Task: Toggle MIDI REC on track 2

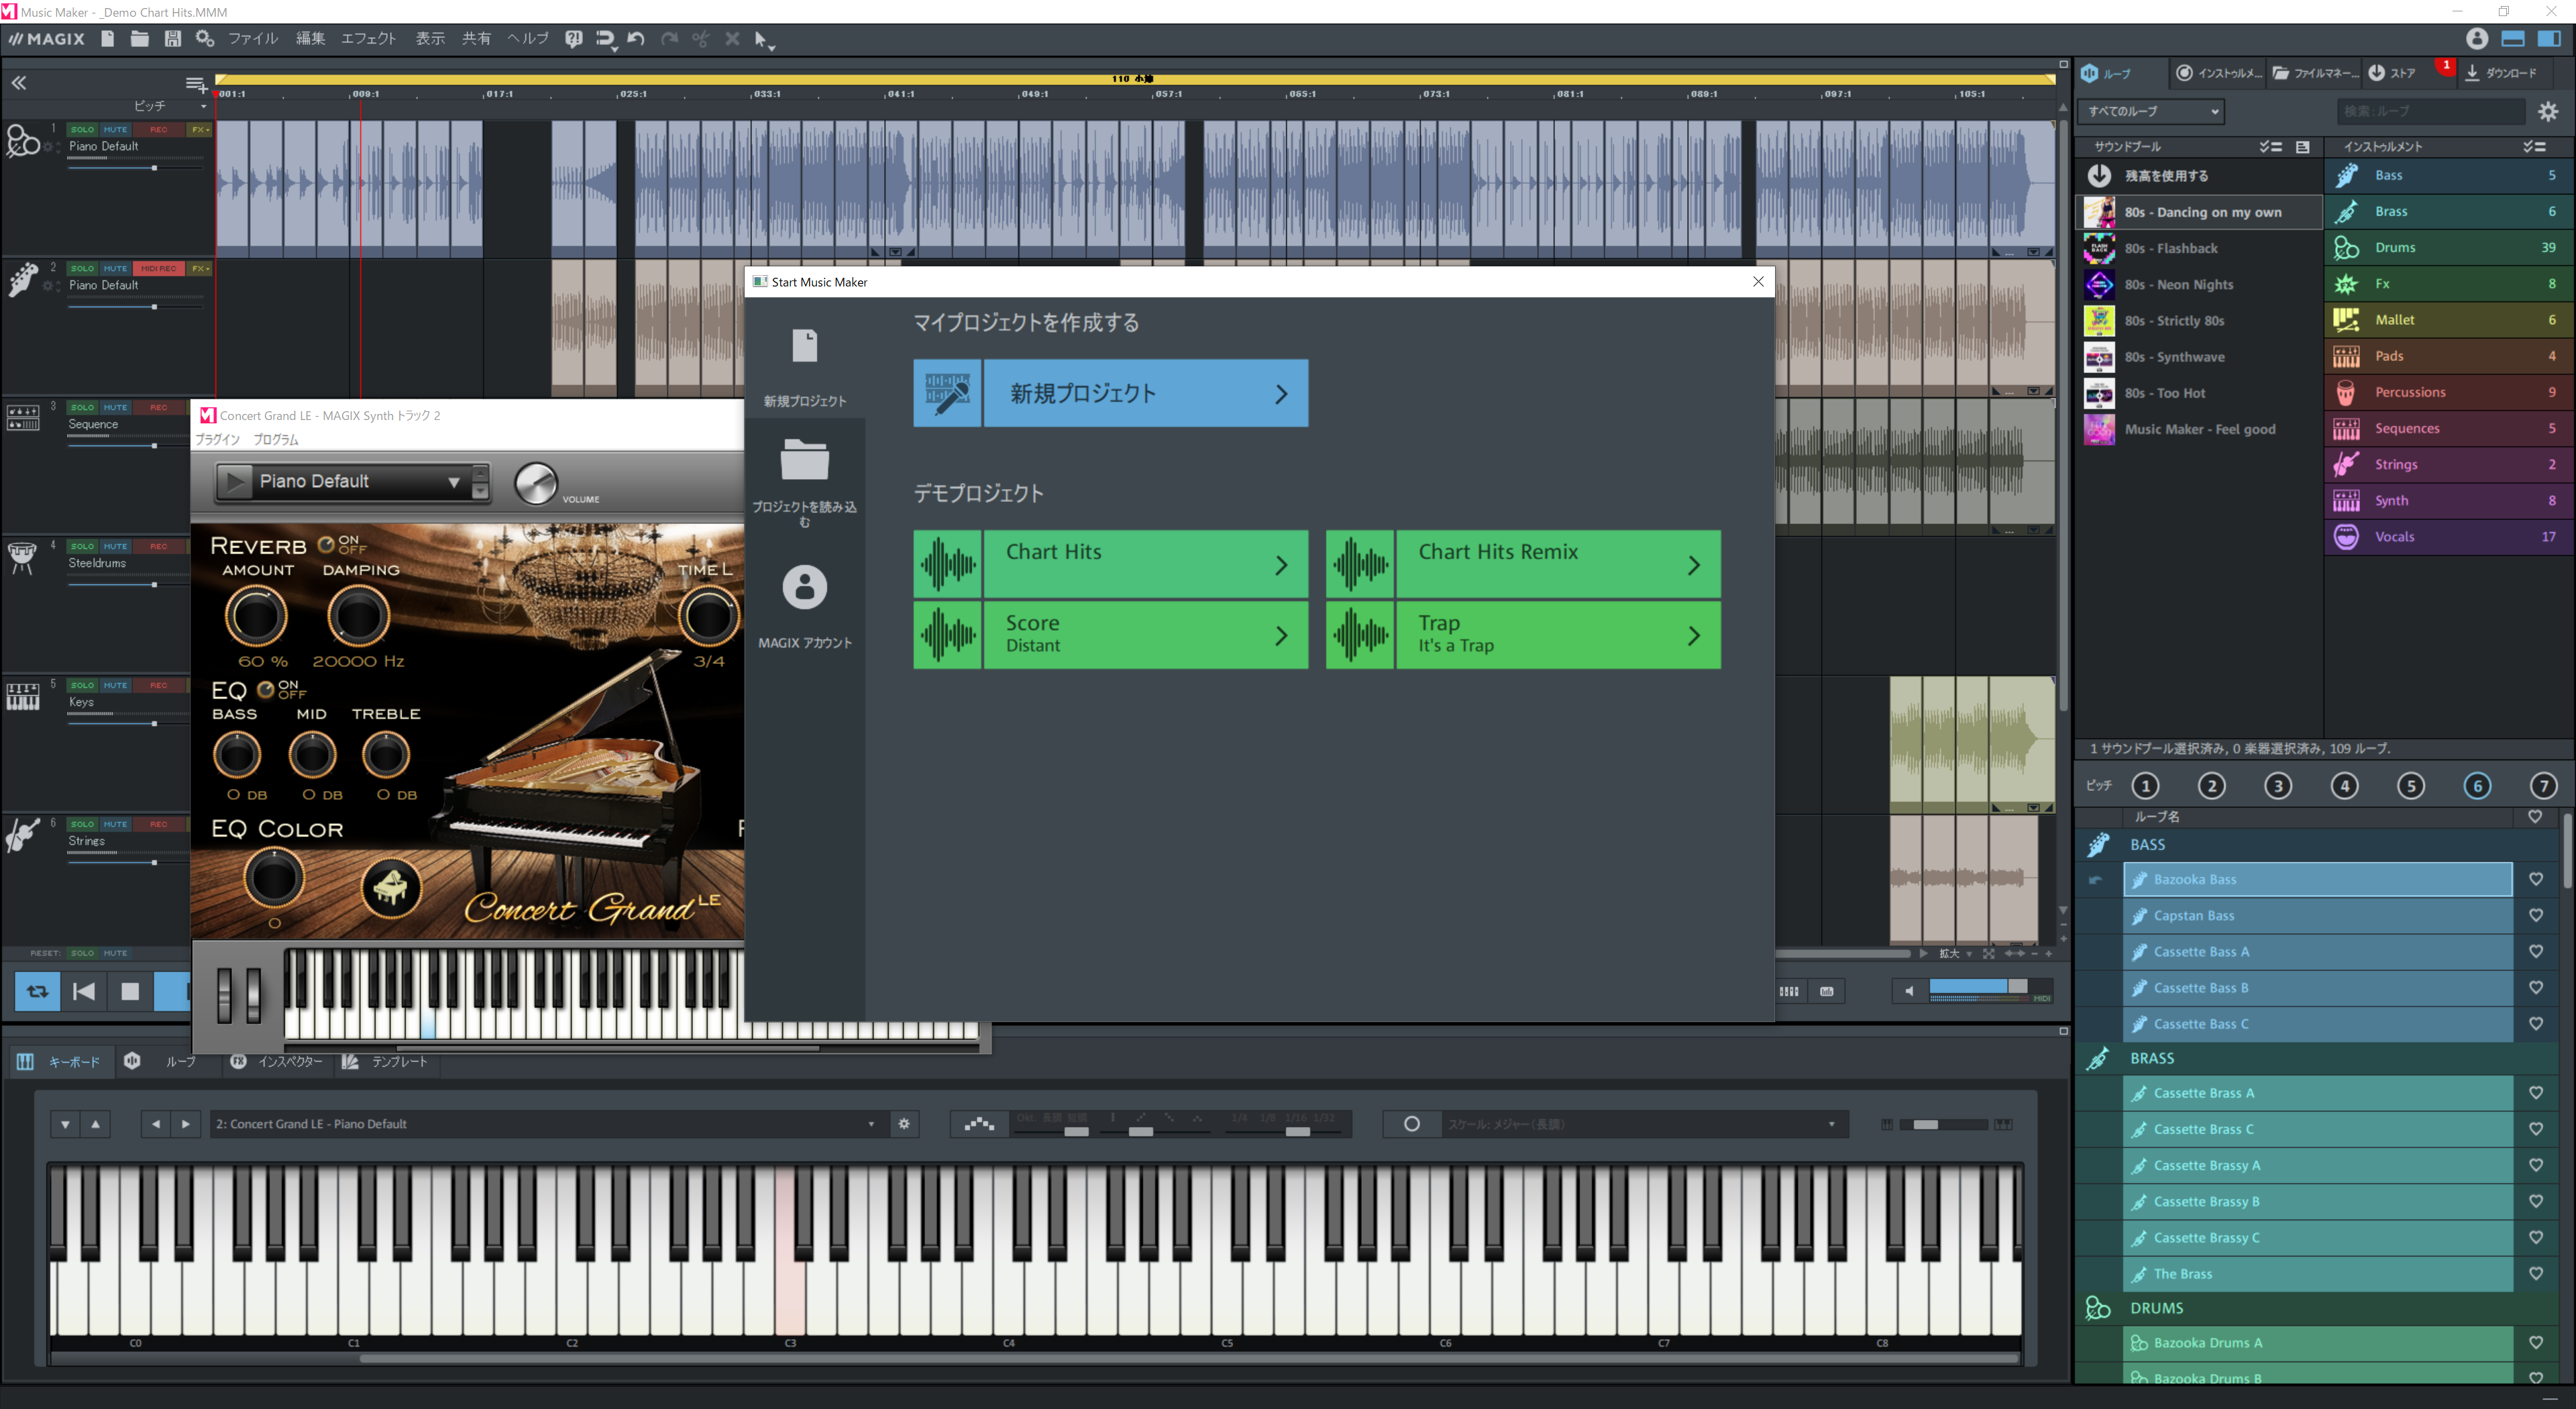Action: pos(158,268)
